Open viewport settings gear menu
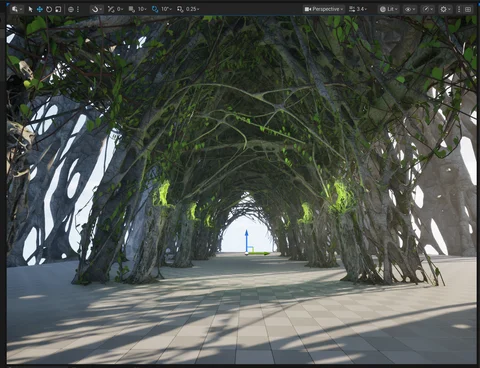This screenshot has height=368, width=480. coord(445,9)
